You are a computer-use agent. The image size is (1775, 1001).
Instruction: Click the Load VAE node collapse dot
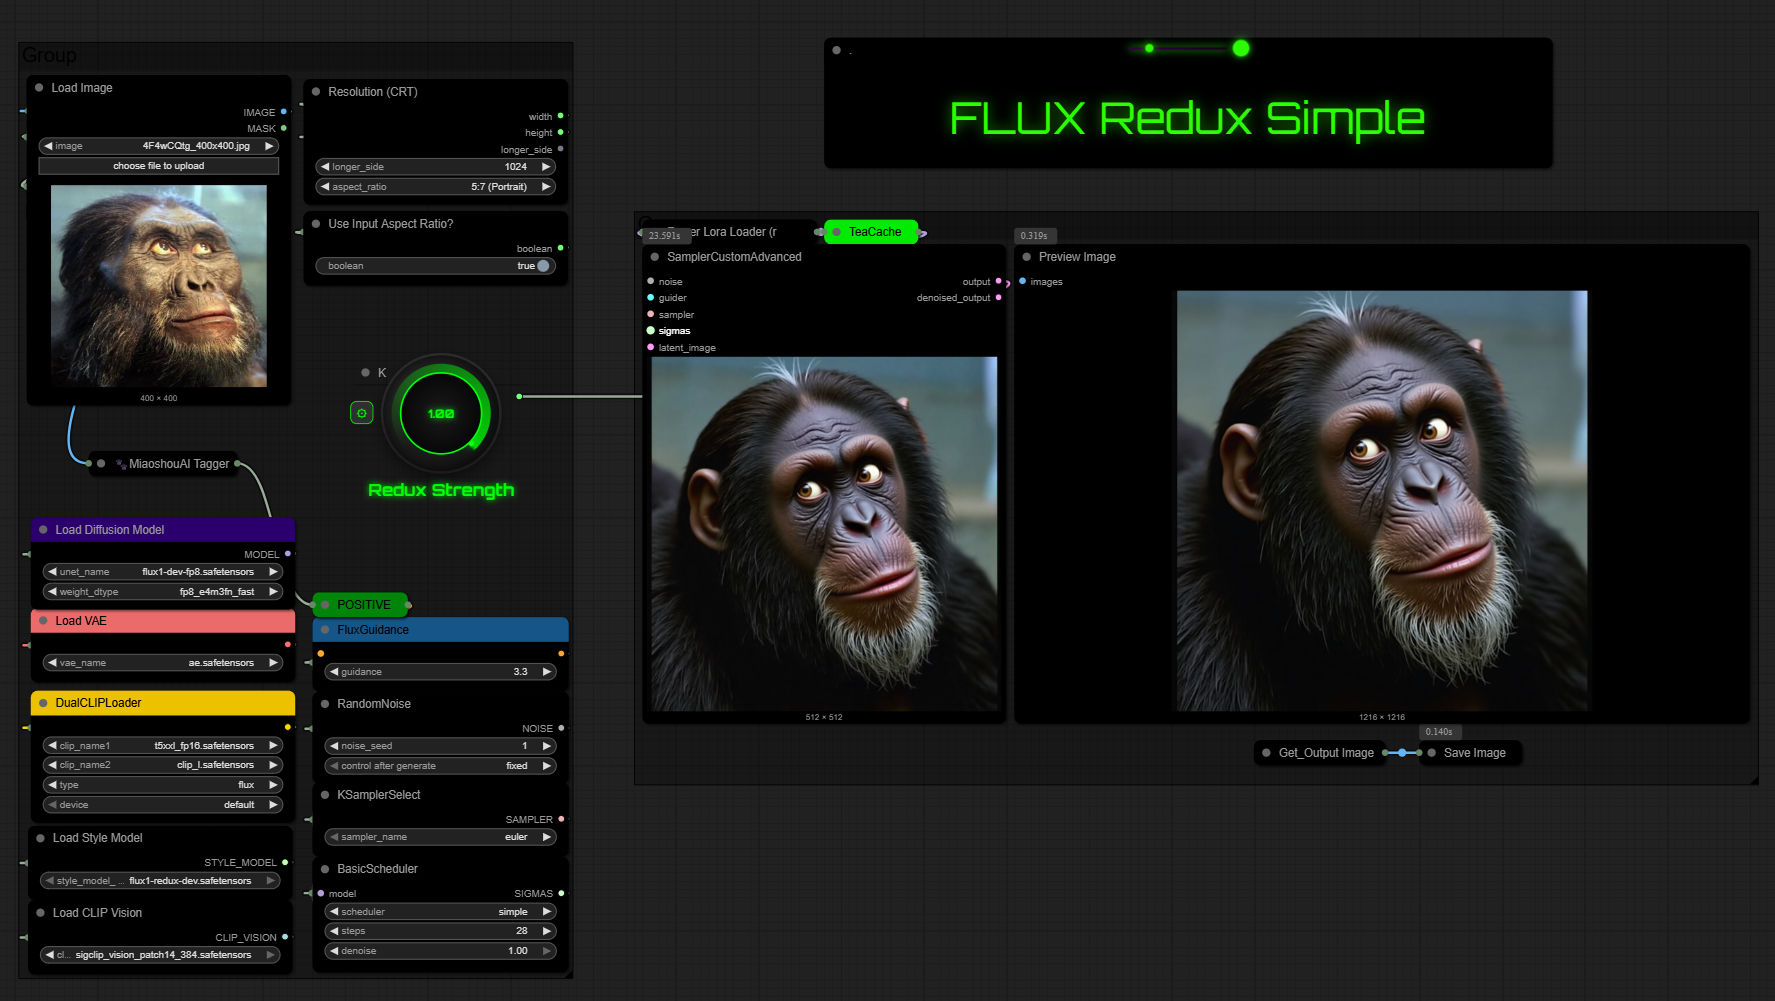(x=43, y=621)
